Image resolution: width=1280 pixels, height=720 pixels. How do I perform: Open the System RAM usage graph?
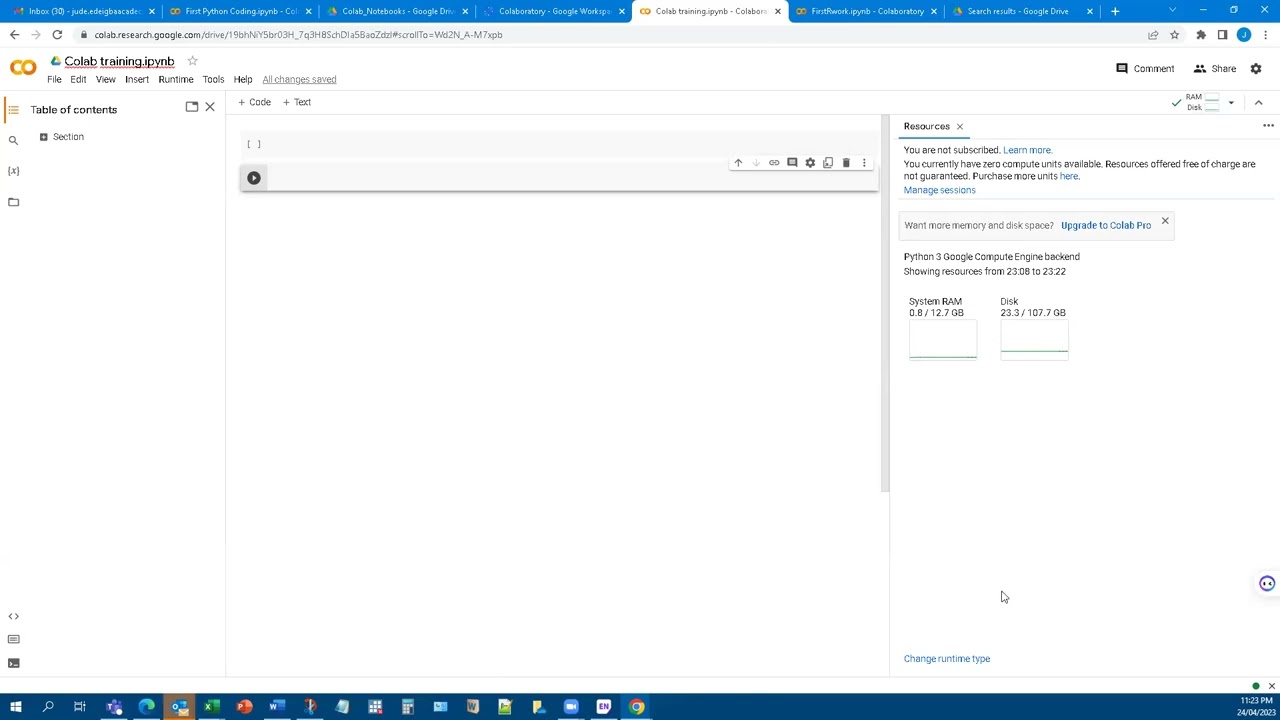point(943,340)
